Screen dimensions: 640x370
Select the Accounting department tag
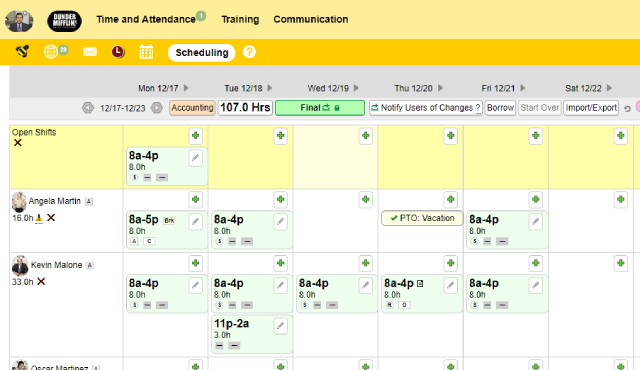click(192, 108)
